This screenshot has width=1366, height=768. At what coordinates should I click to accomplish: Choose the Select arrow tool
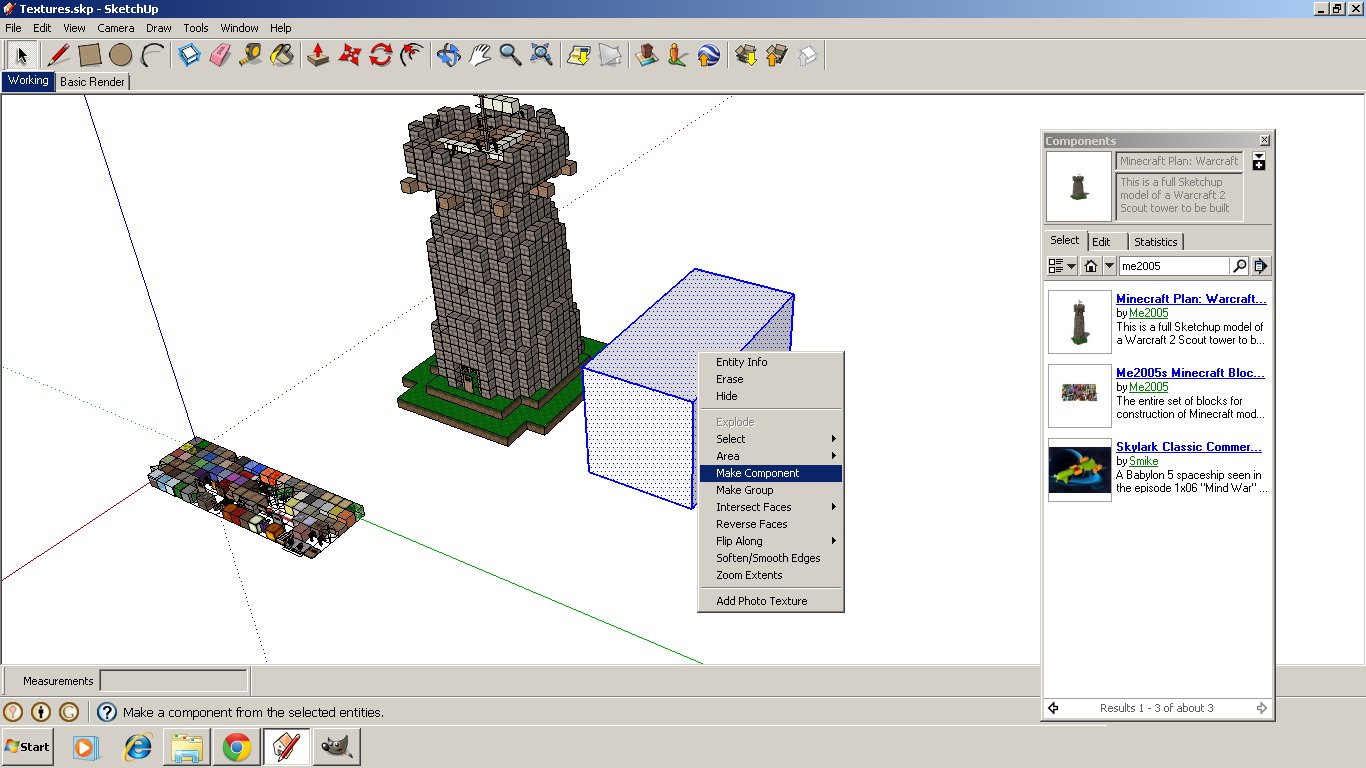click(x=22, y=55)
